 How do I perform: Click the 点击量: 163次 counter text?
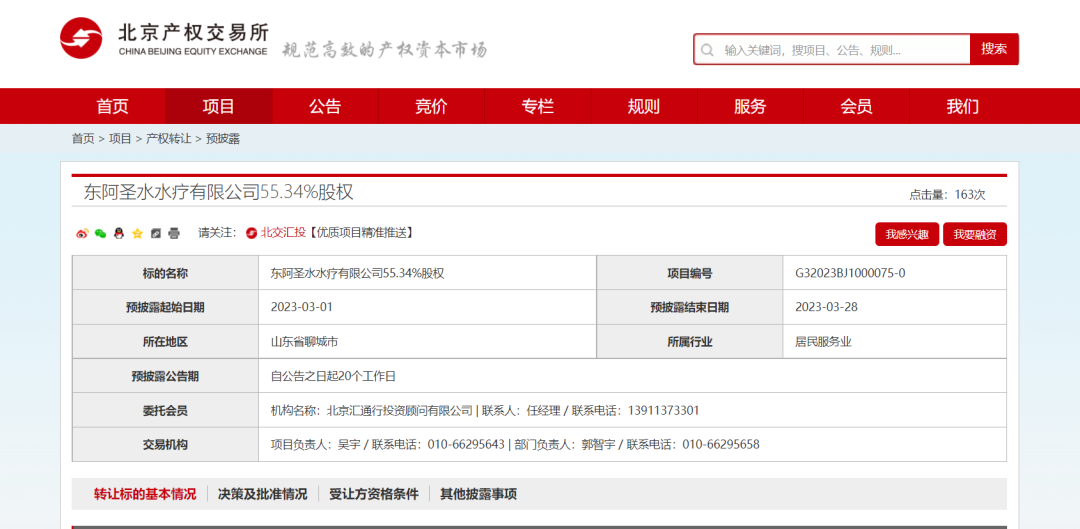pyautogui.click(x=947, y=195)
